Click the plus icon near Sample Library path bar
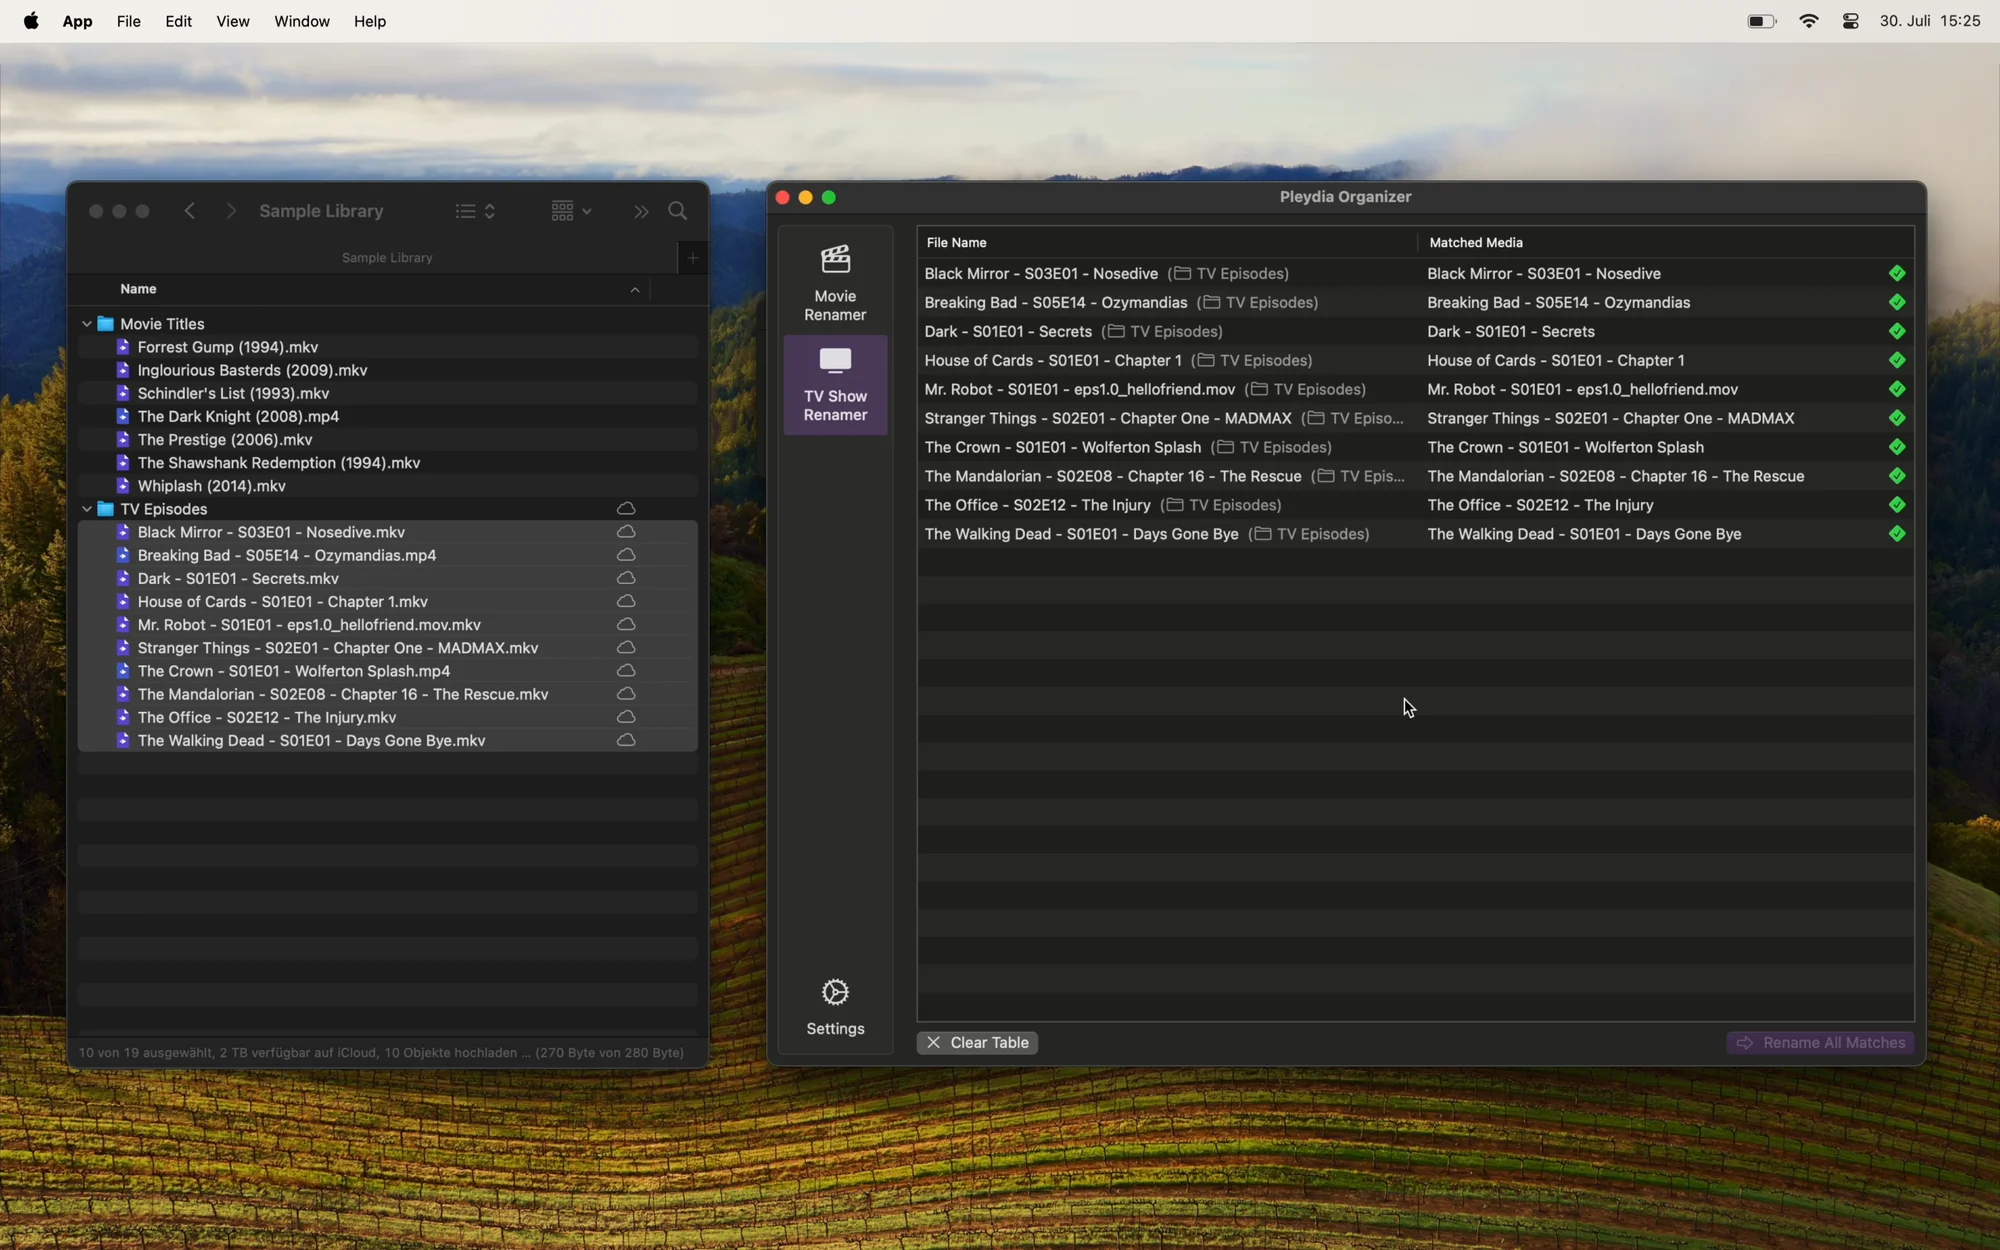 pos(693,257)
